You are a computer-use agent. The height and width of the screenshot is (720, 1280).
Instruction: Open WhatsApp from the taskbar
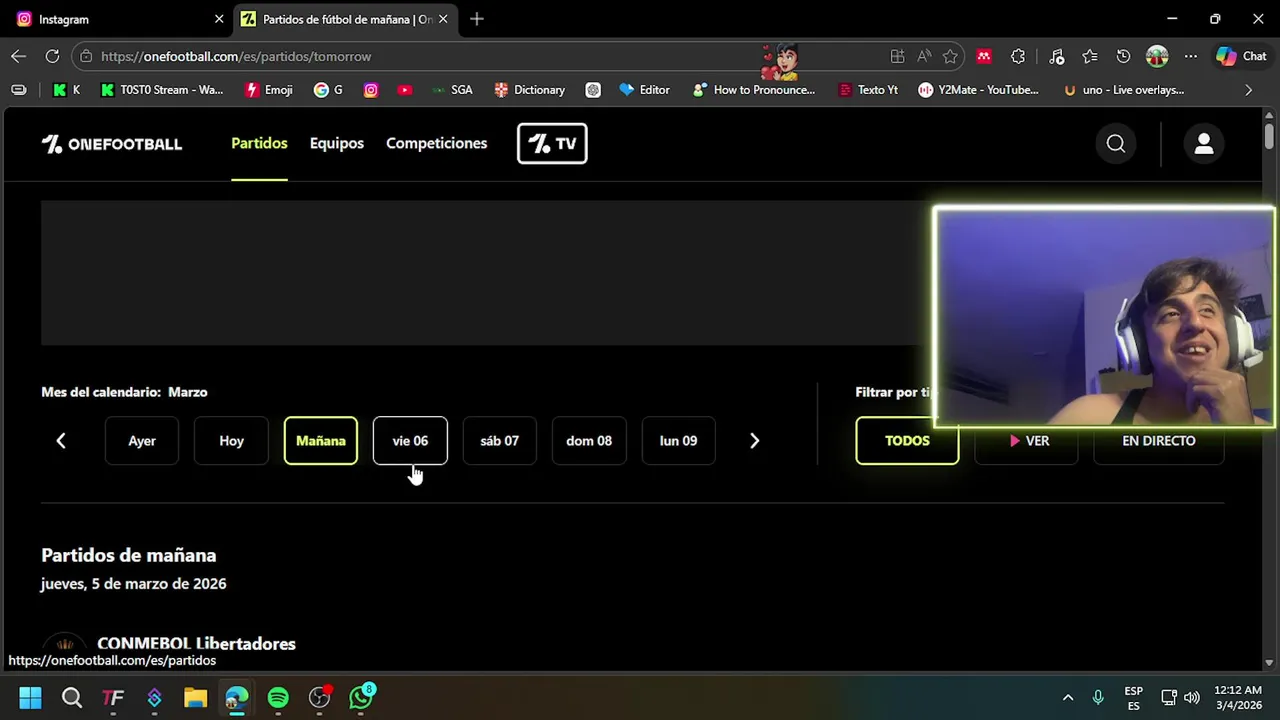coord(361,697)
